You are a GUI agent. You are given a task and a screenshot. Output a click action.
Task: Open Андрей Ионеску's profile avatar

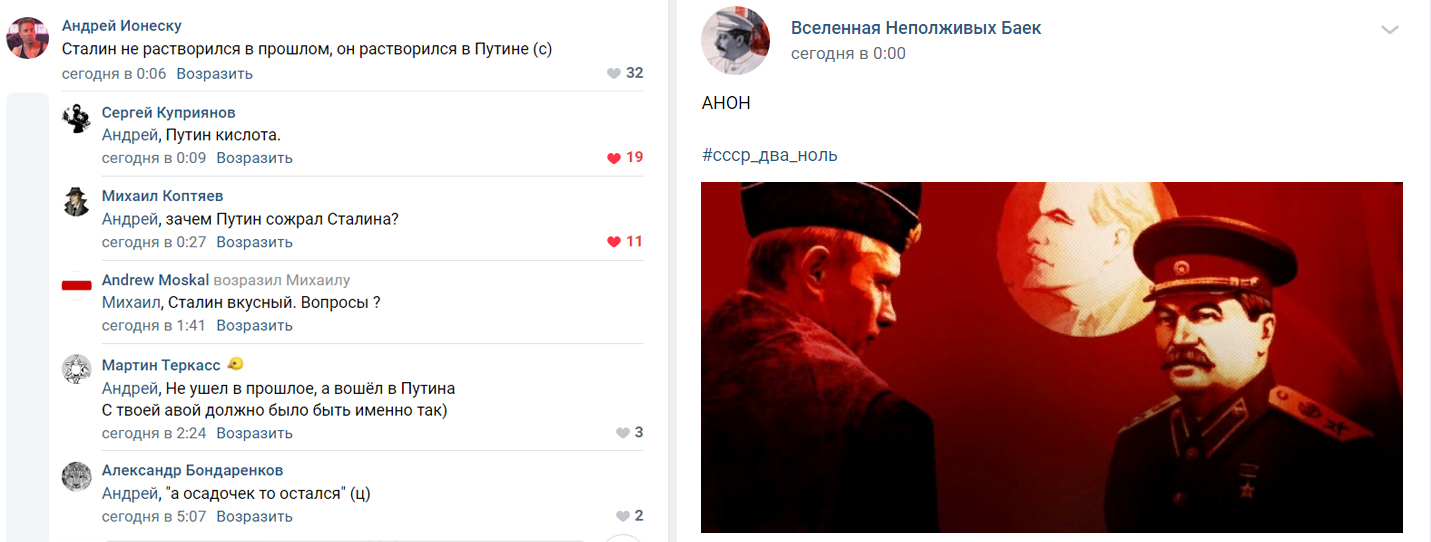pos(28,38)
